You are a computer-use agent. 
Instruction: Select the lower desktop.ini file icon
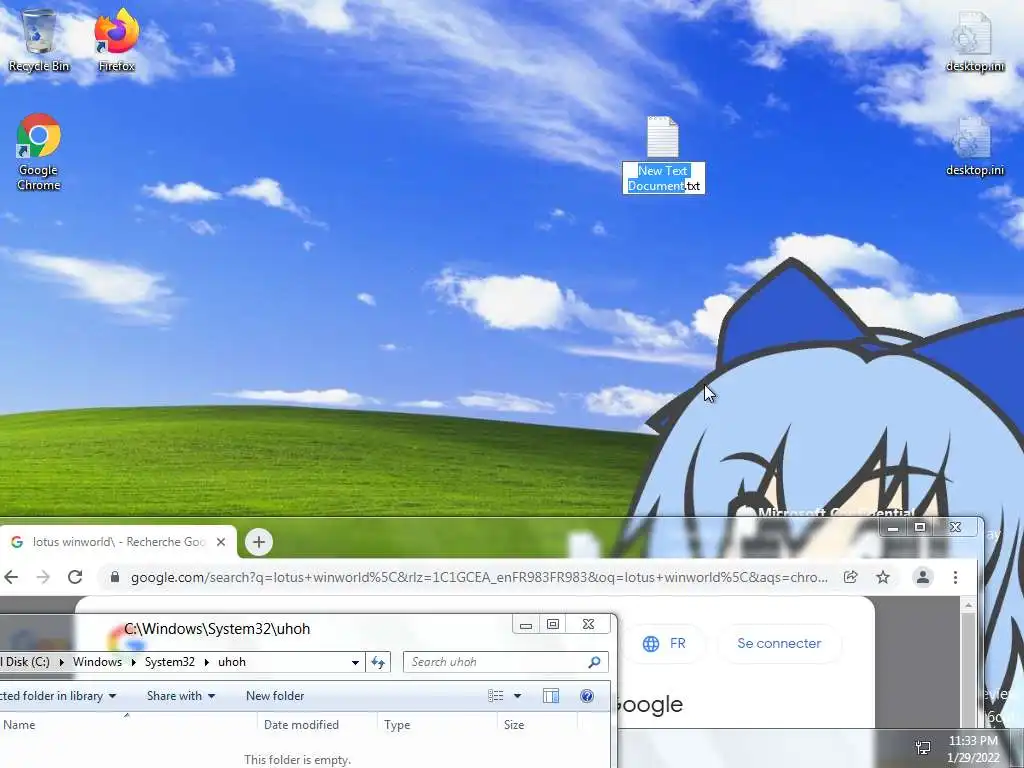974,146
